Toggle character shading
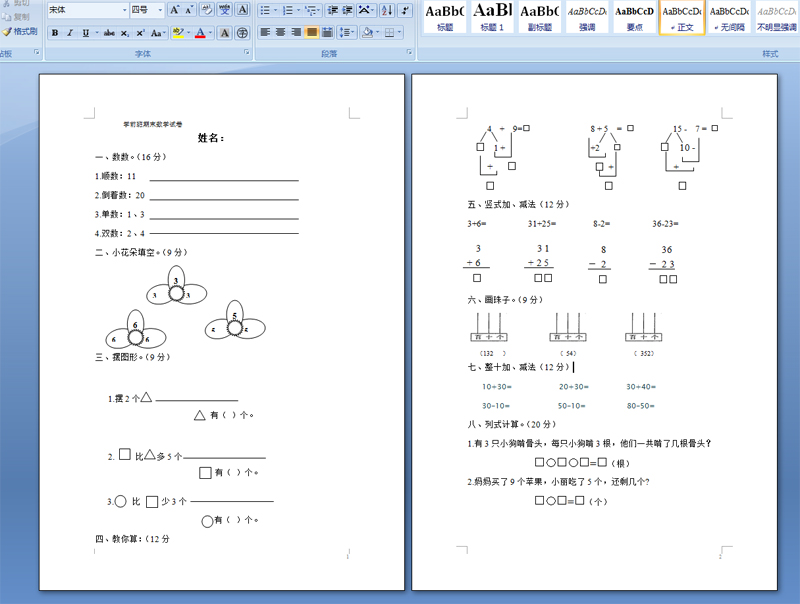Viewport: 800px width, 604px height. tap(224, 33)
